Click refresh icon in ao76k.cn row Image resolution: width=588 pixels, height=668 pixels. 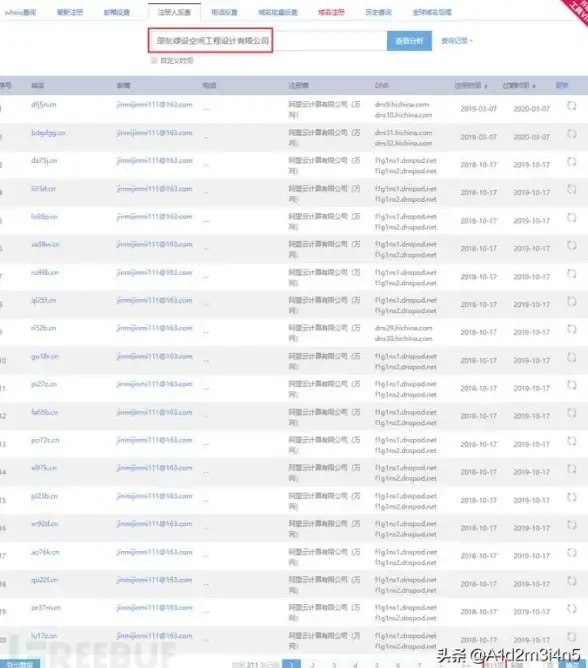[x=571, y=553]
